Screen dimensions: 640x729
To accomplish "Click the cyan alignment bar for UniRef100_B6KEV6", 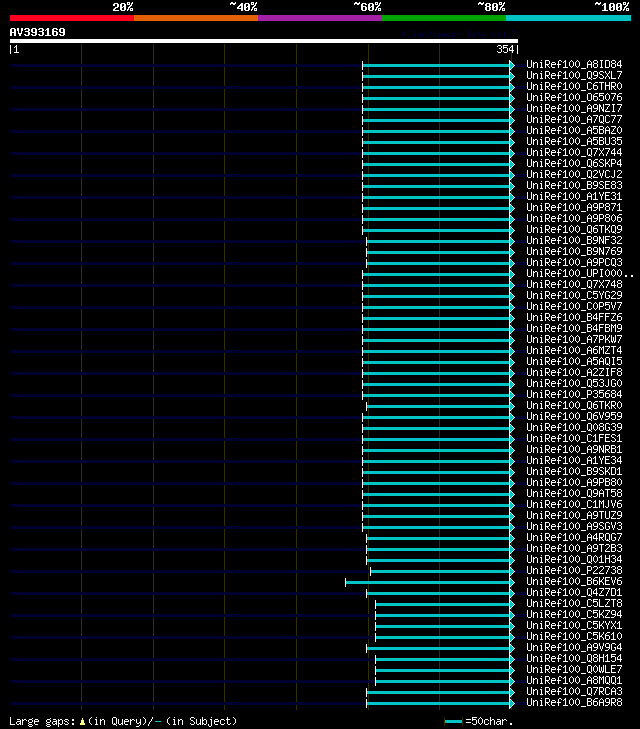I will coord(428,582).
